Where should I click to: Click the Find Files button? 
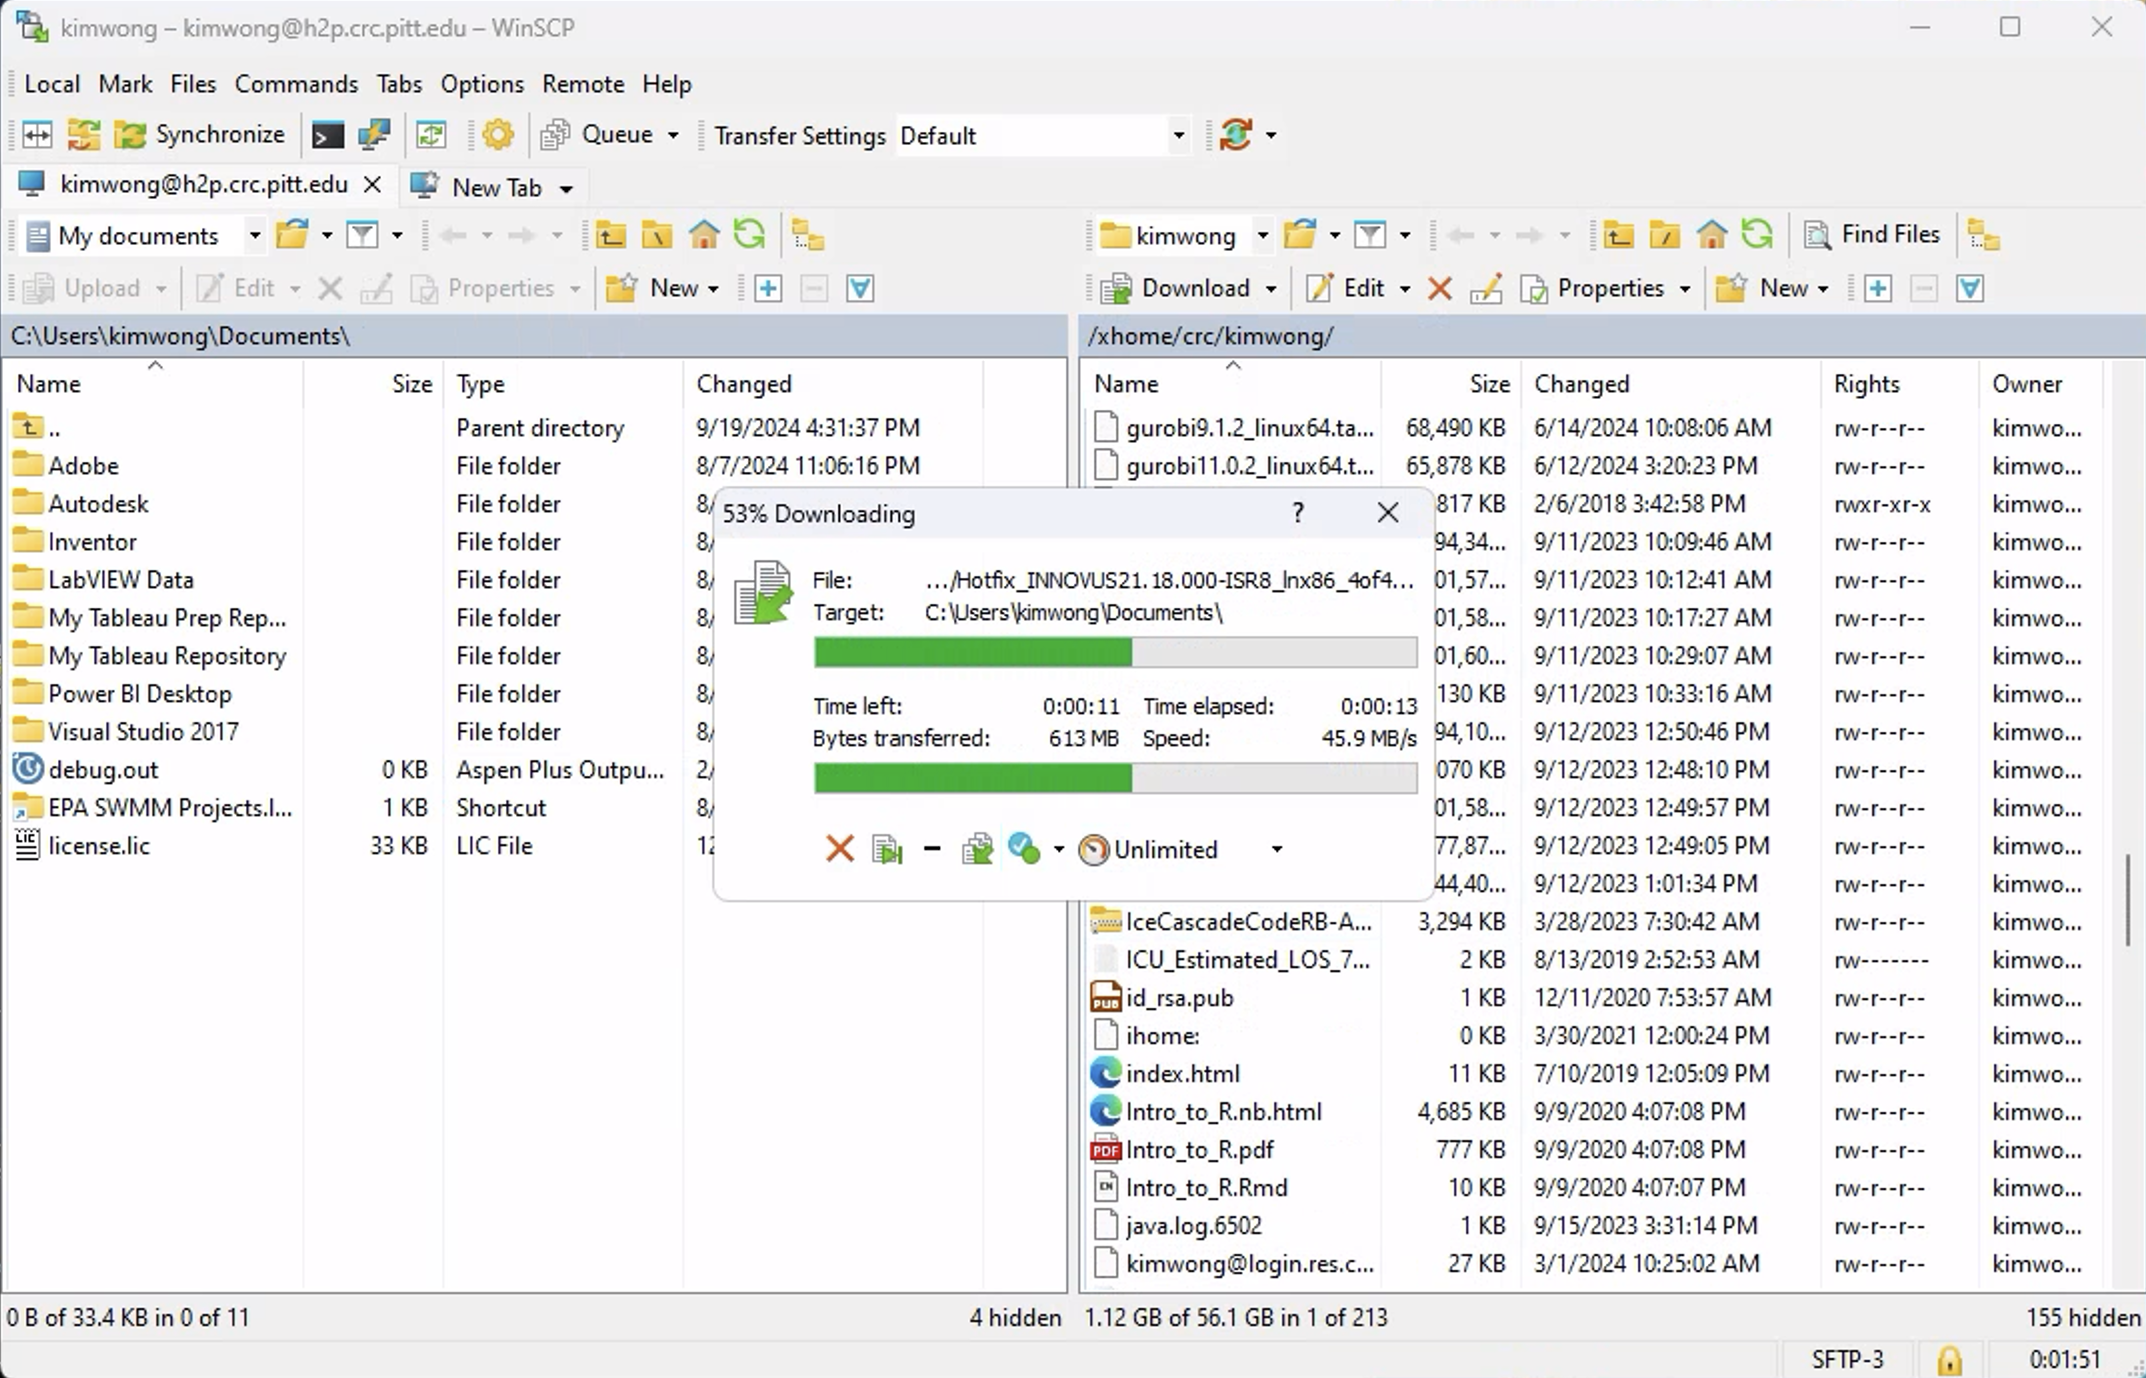pyautogui.click(x=1871, y=234)
